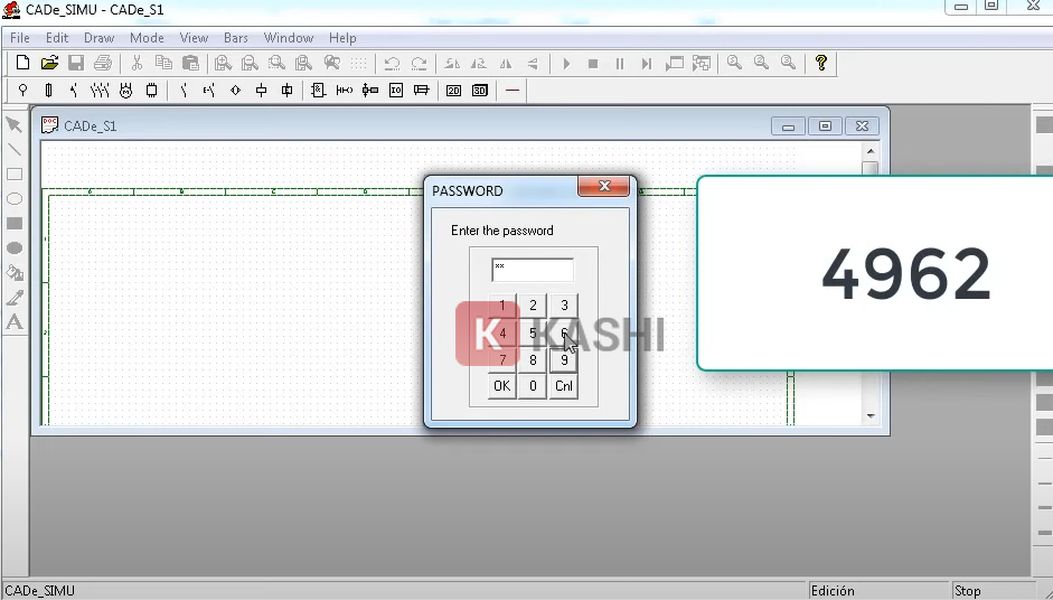Select the filled ellipse drawing tool
This screenshot has height=600, width=1053.
coord(14,248)
